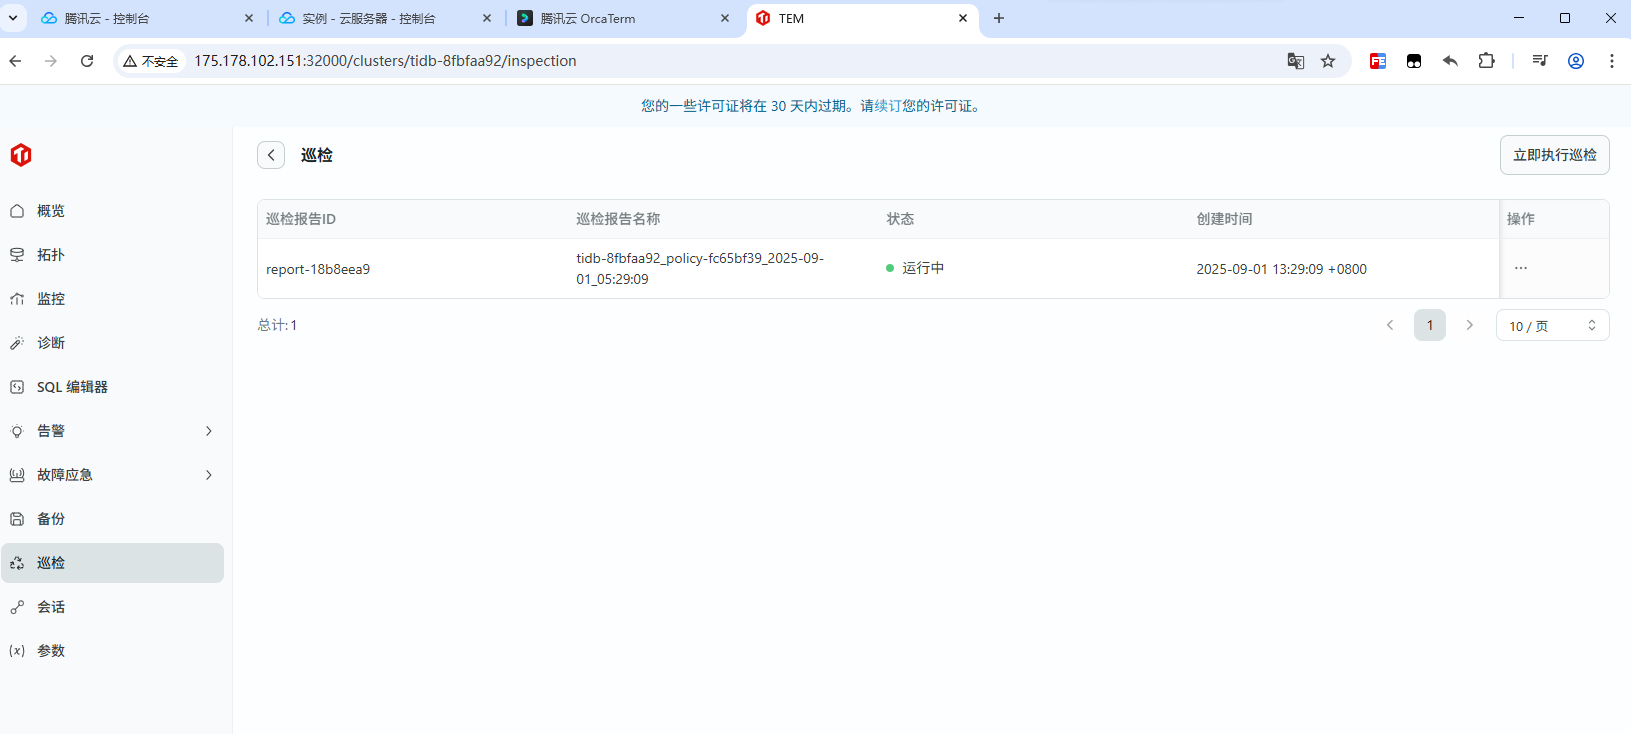
Task: Click the address bar URL
Action: (x=385, y=61)
